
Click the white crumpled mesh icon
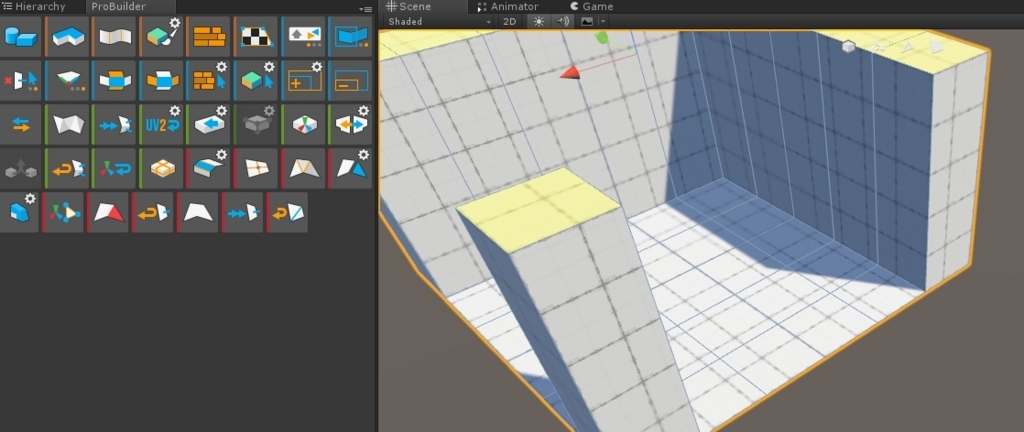(x=68, y=125)
